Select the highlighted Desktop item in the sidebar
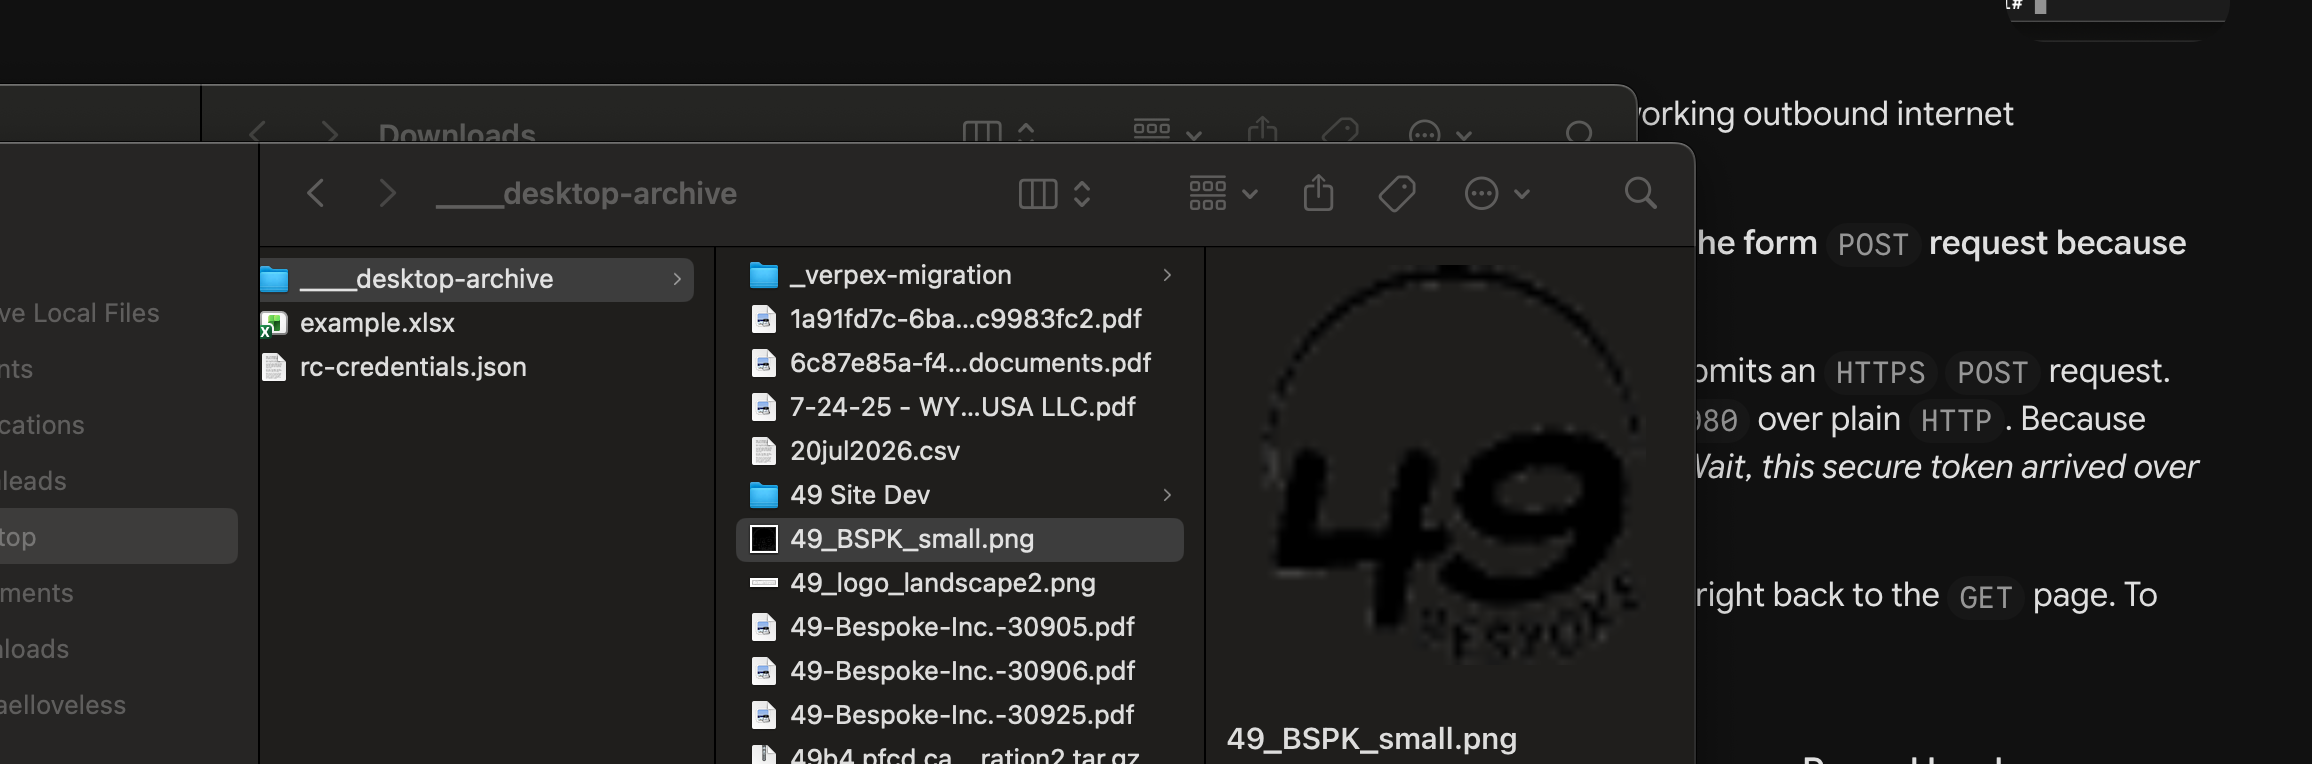Image resolution: width=2312 pixels, height=764 pixels. pyautogui.click(x=118, y=536)
